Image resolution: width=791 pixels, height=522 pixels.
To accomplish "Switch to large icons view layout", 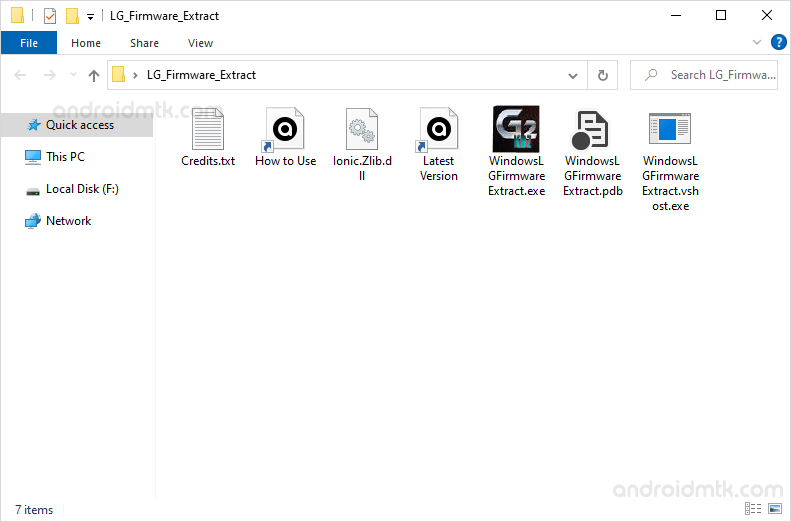I will click(x=774, y=508).
